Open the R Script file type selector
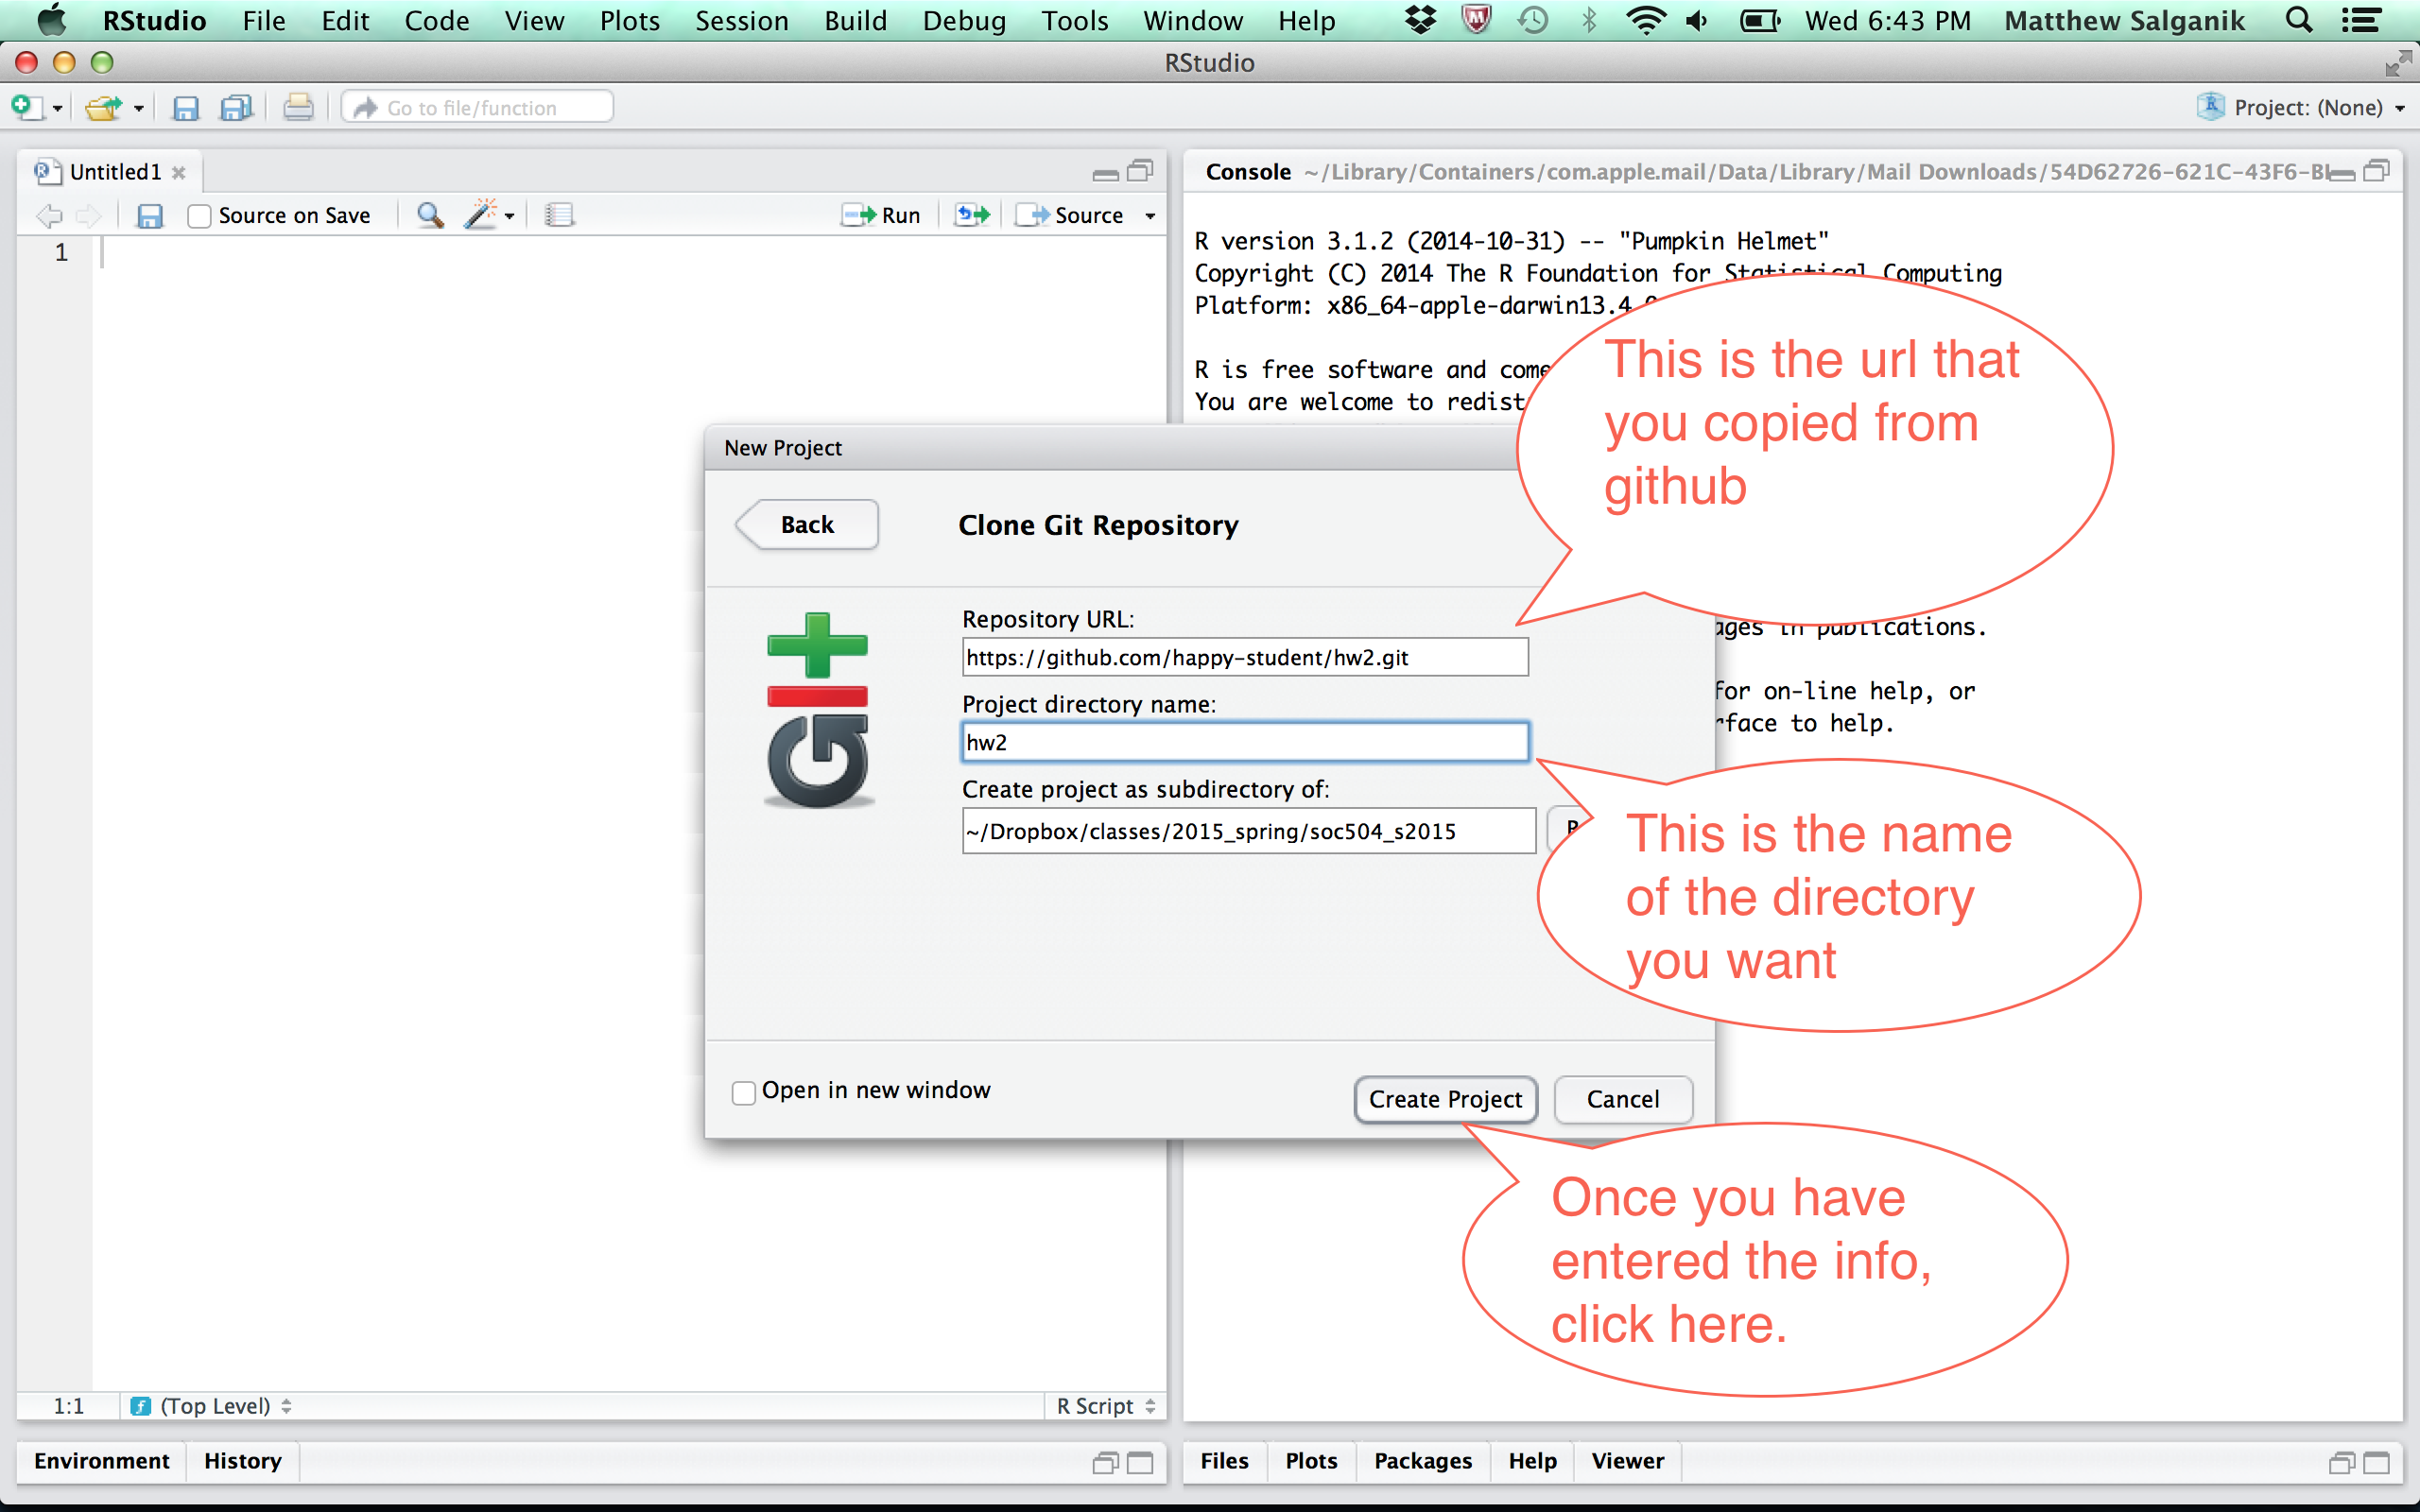 pyautogui.click(x=1105, y=1405)
